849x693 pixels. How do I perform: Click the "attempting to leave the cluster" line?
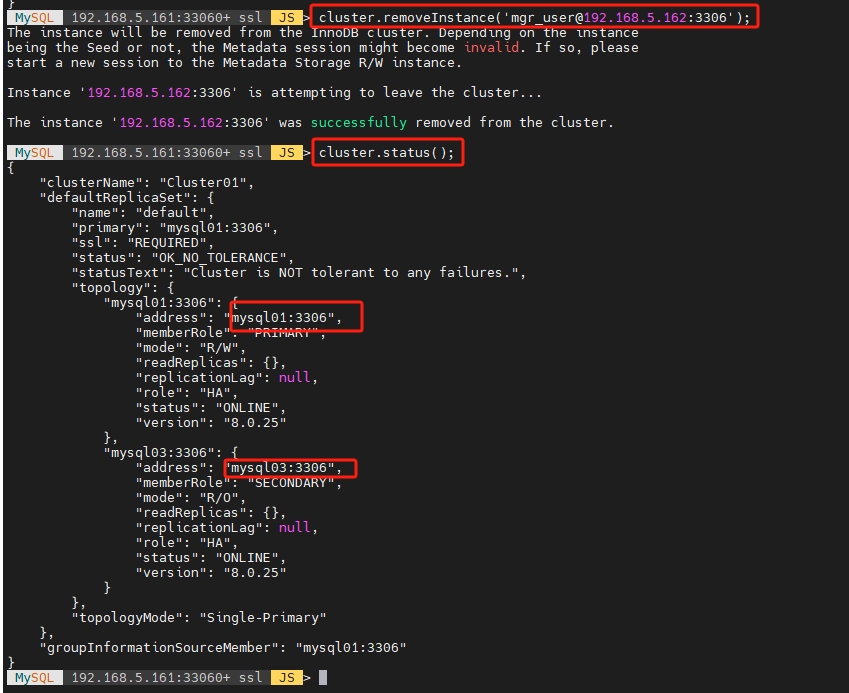(x=275, y=93)
